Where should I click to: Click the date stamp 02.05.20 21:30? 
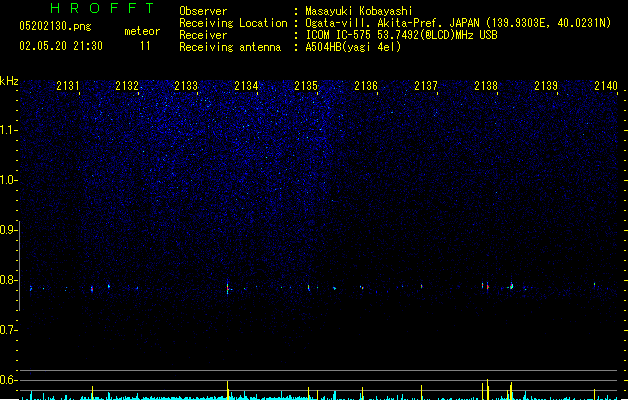[61, 46]
